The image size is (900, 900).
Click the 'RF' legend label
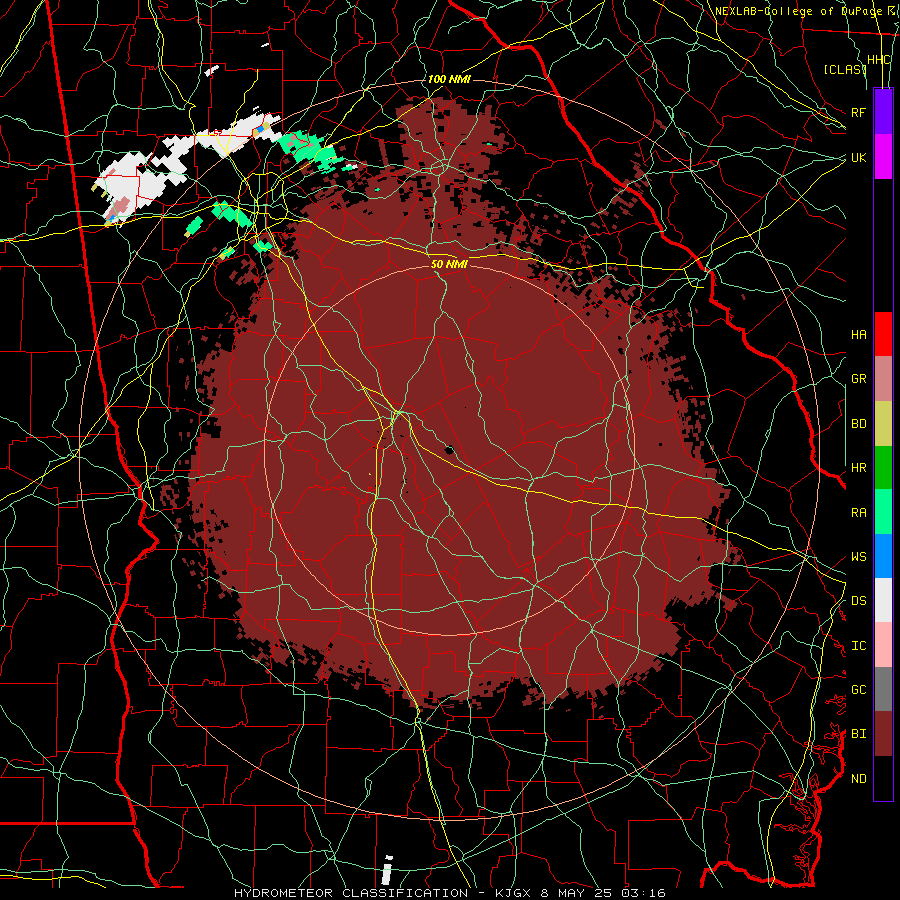[858, 112]
